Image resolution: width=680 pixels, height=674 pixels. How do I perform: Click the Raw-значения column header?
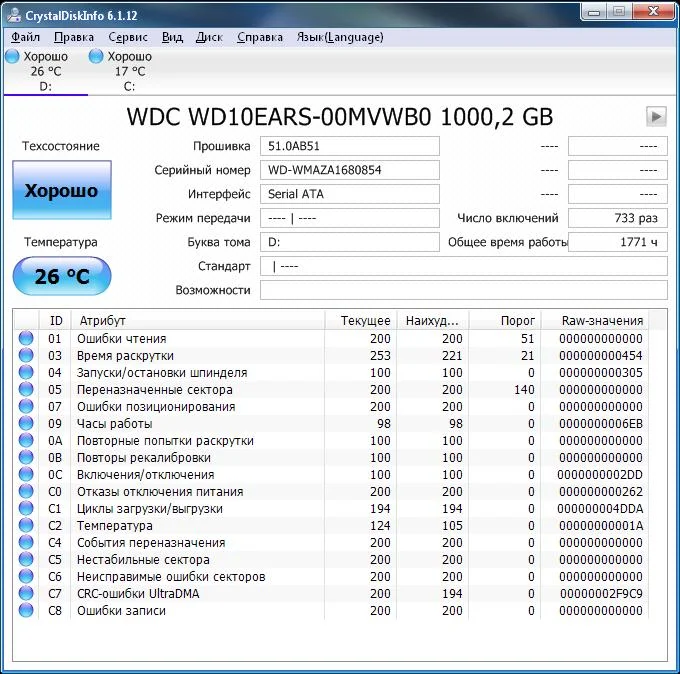602,321
